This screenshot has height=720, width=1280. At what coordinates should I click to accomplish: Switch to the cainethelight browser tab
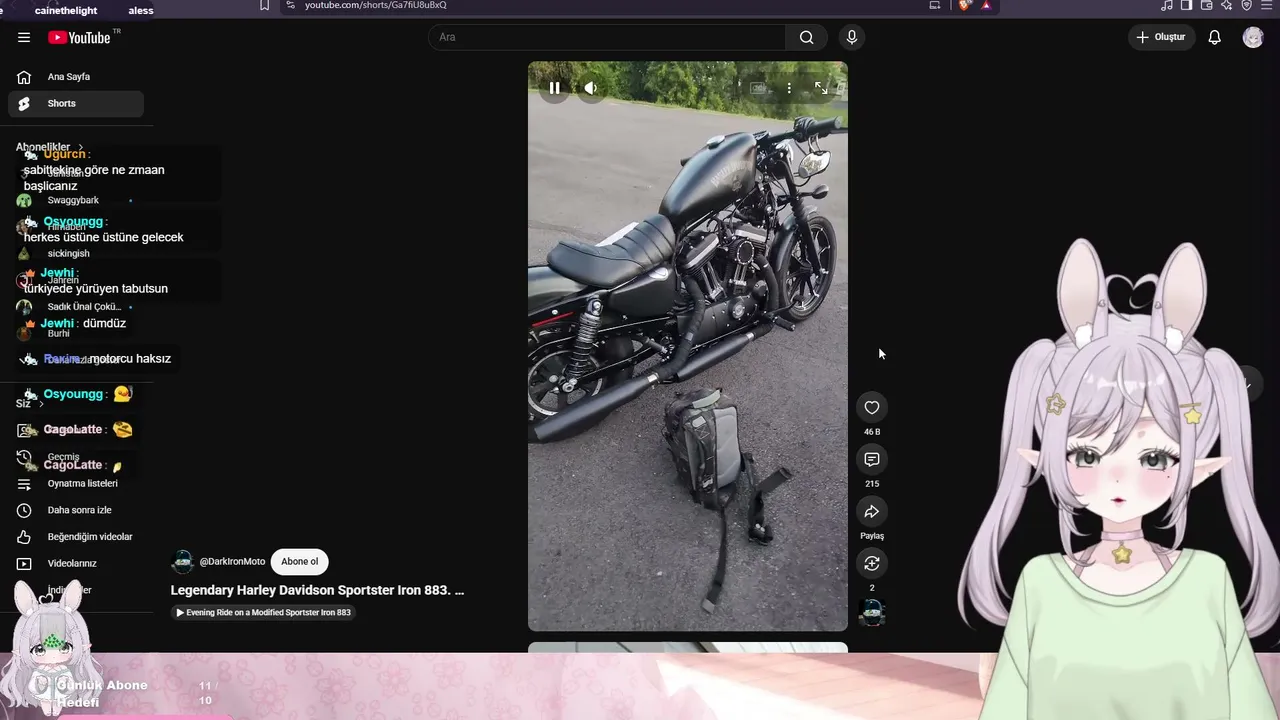[x=67, y=10]
